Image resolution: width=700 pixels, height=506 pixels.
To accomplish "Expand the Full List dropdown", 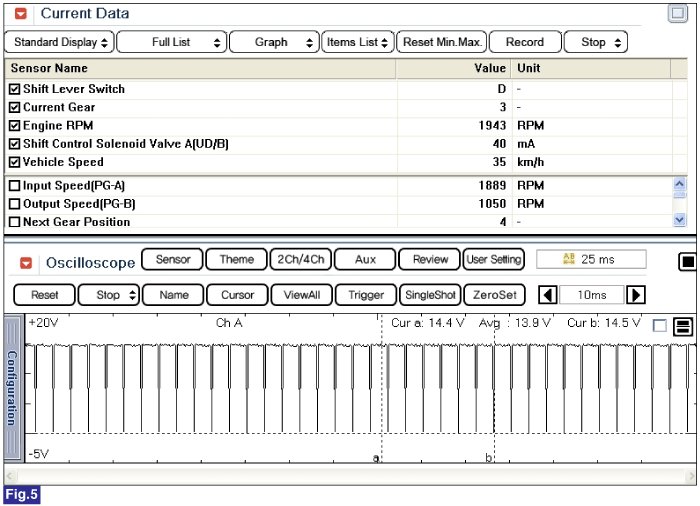I will [171, 42].
